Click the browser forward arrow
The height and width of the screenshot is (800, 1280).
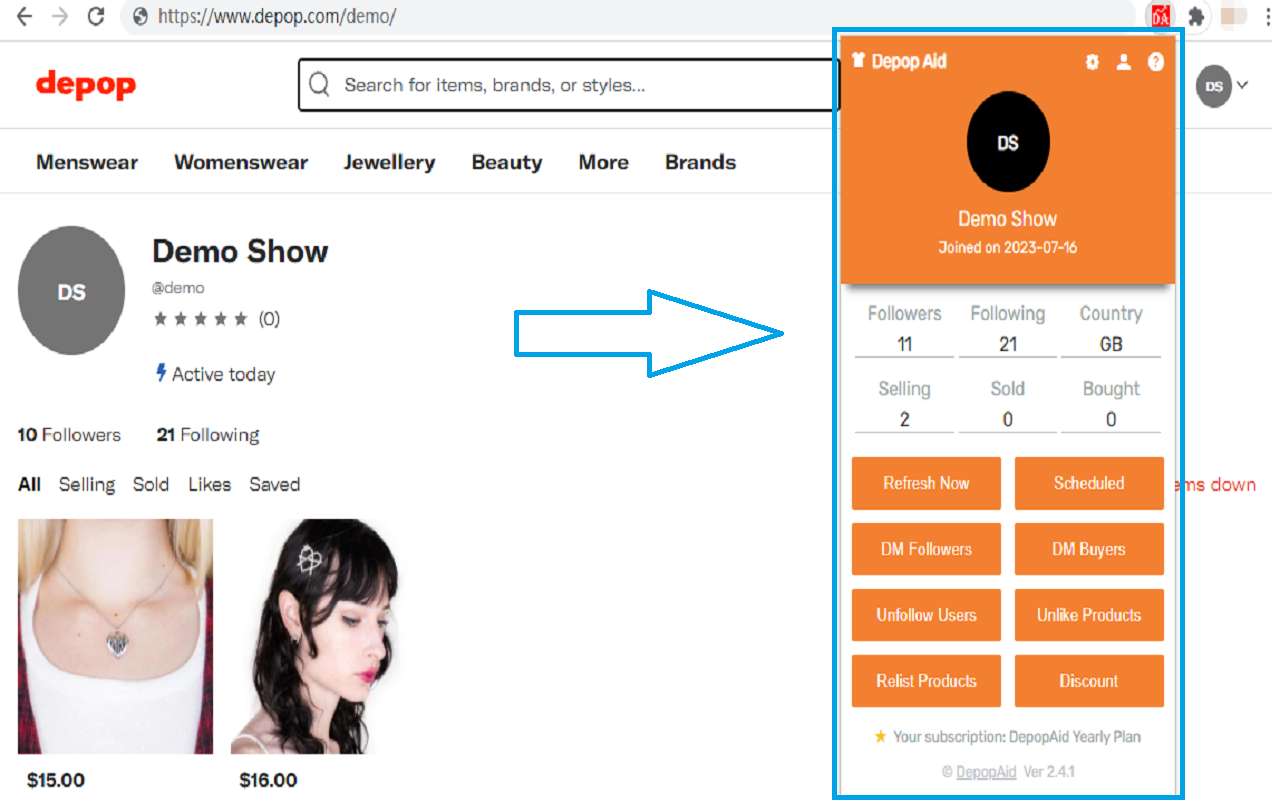[60, 16]
